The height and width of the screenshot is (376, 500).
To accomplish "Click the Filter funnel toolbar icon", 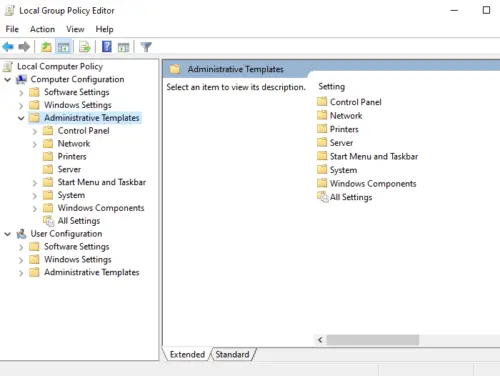I will click(146, 47).
